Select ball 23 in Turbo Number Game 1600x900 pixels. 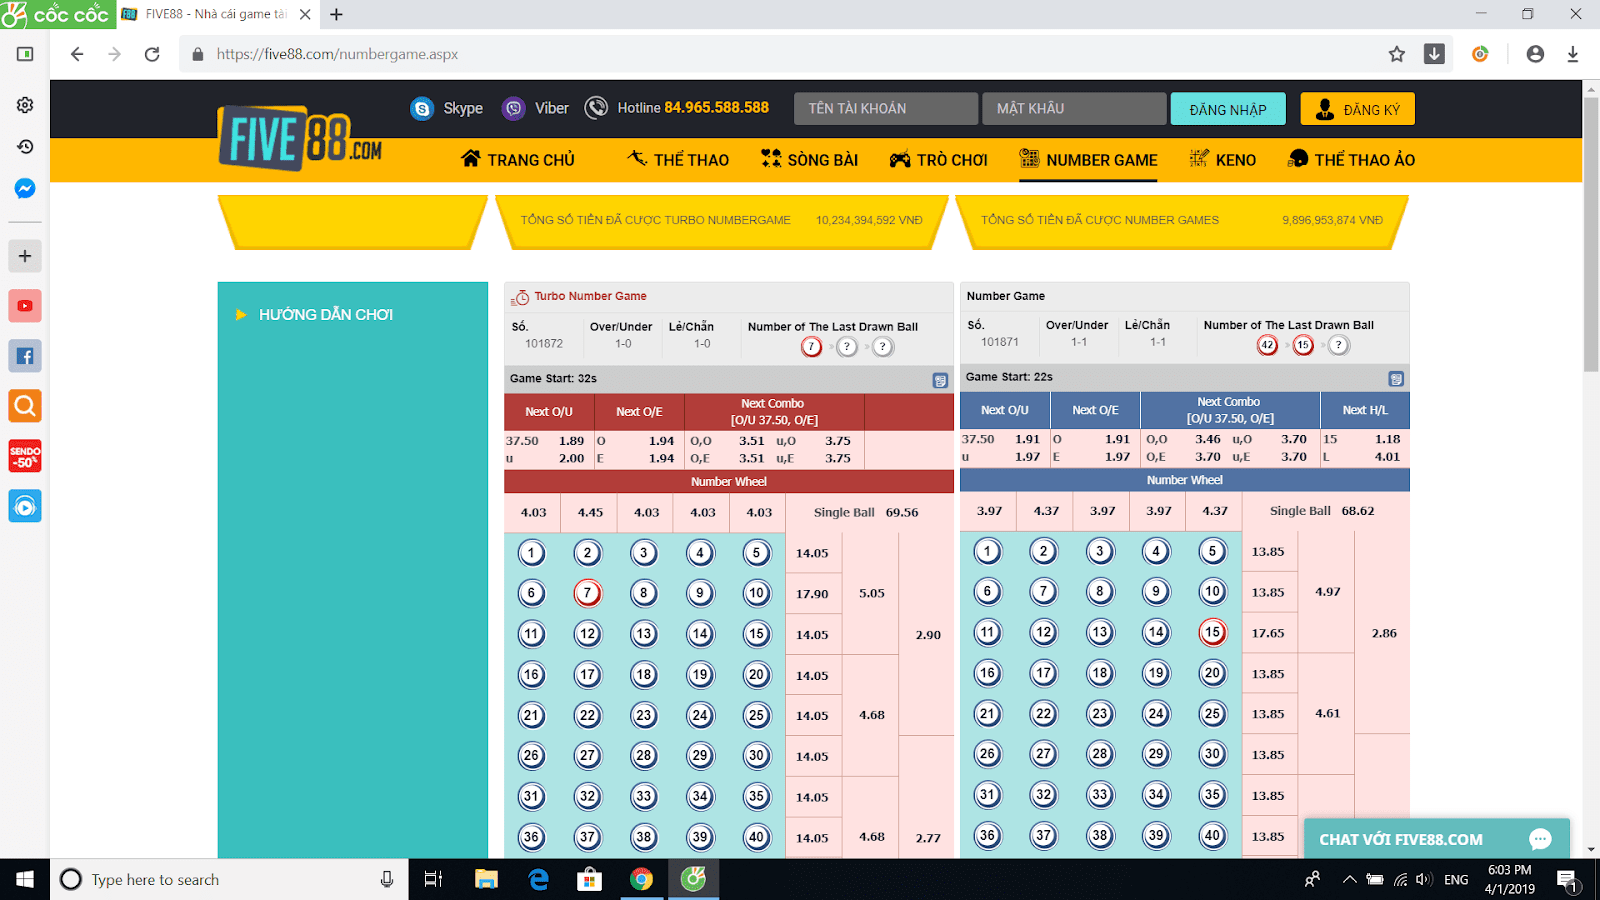644,715
